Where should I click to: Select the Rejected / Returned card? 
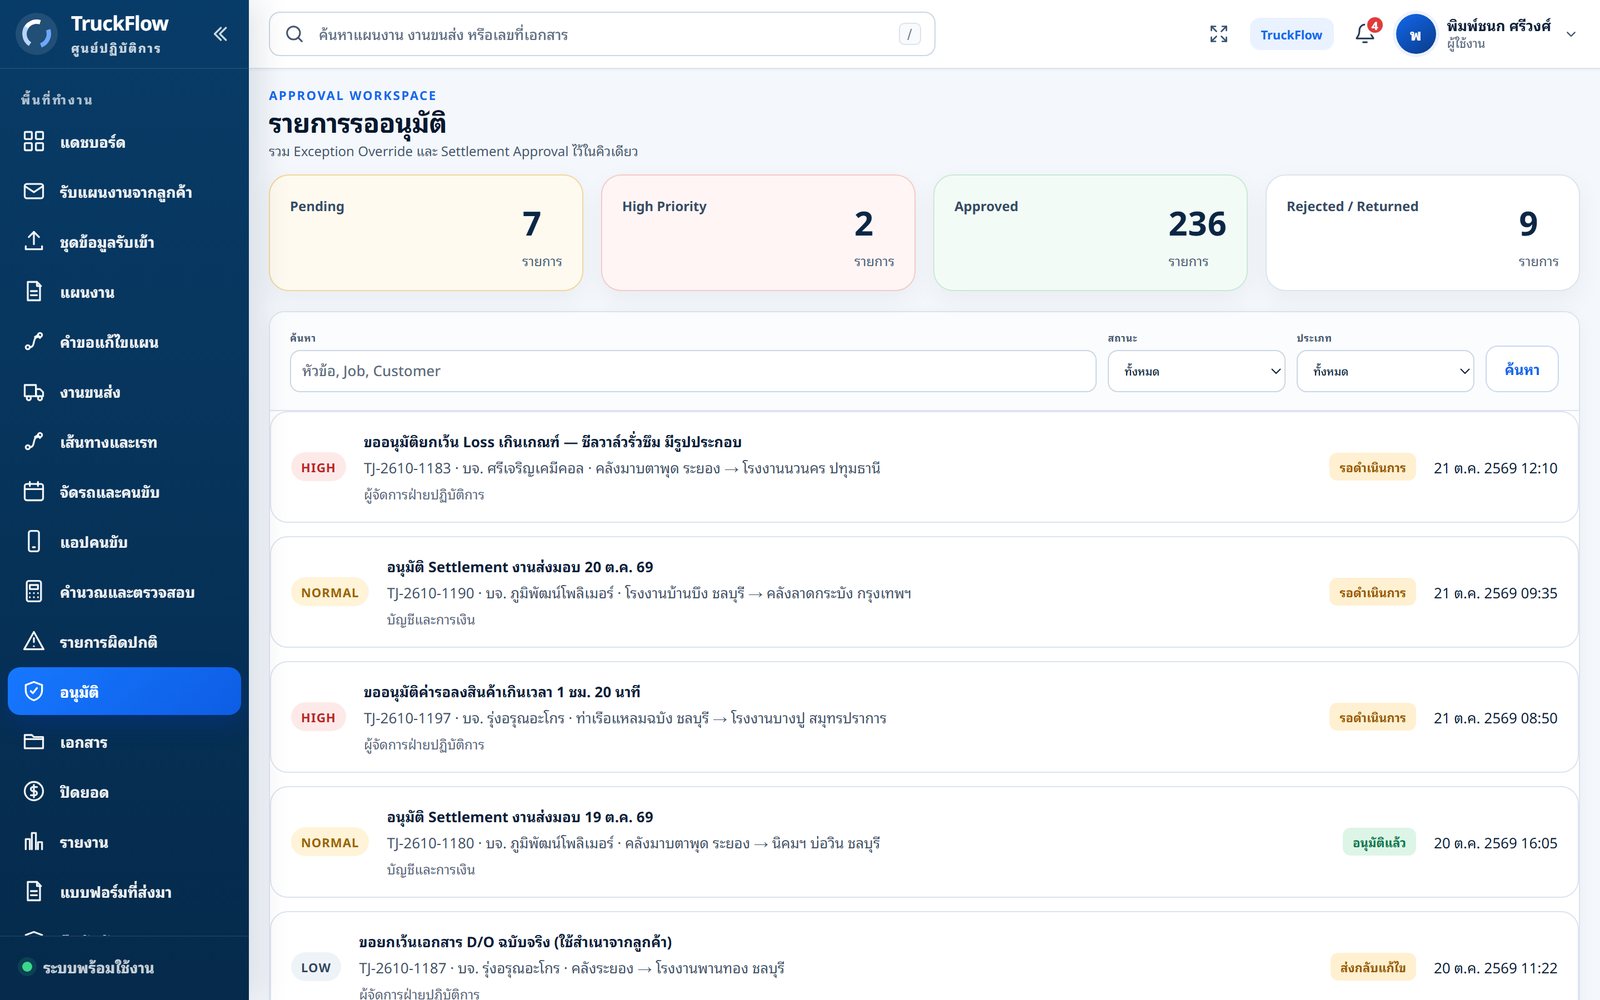1422,233
